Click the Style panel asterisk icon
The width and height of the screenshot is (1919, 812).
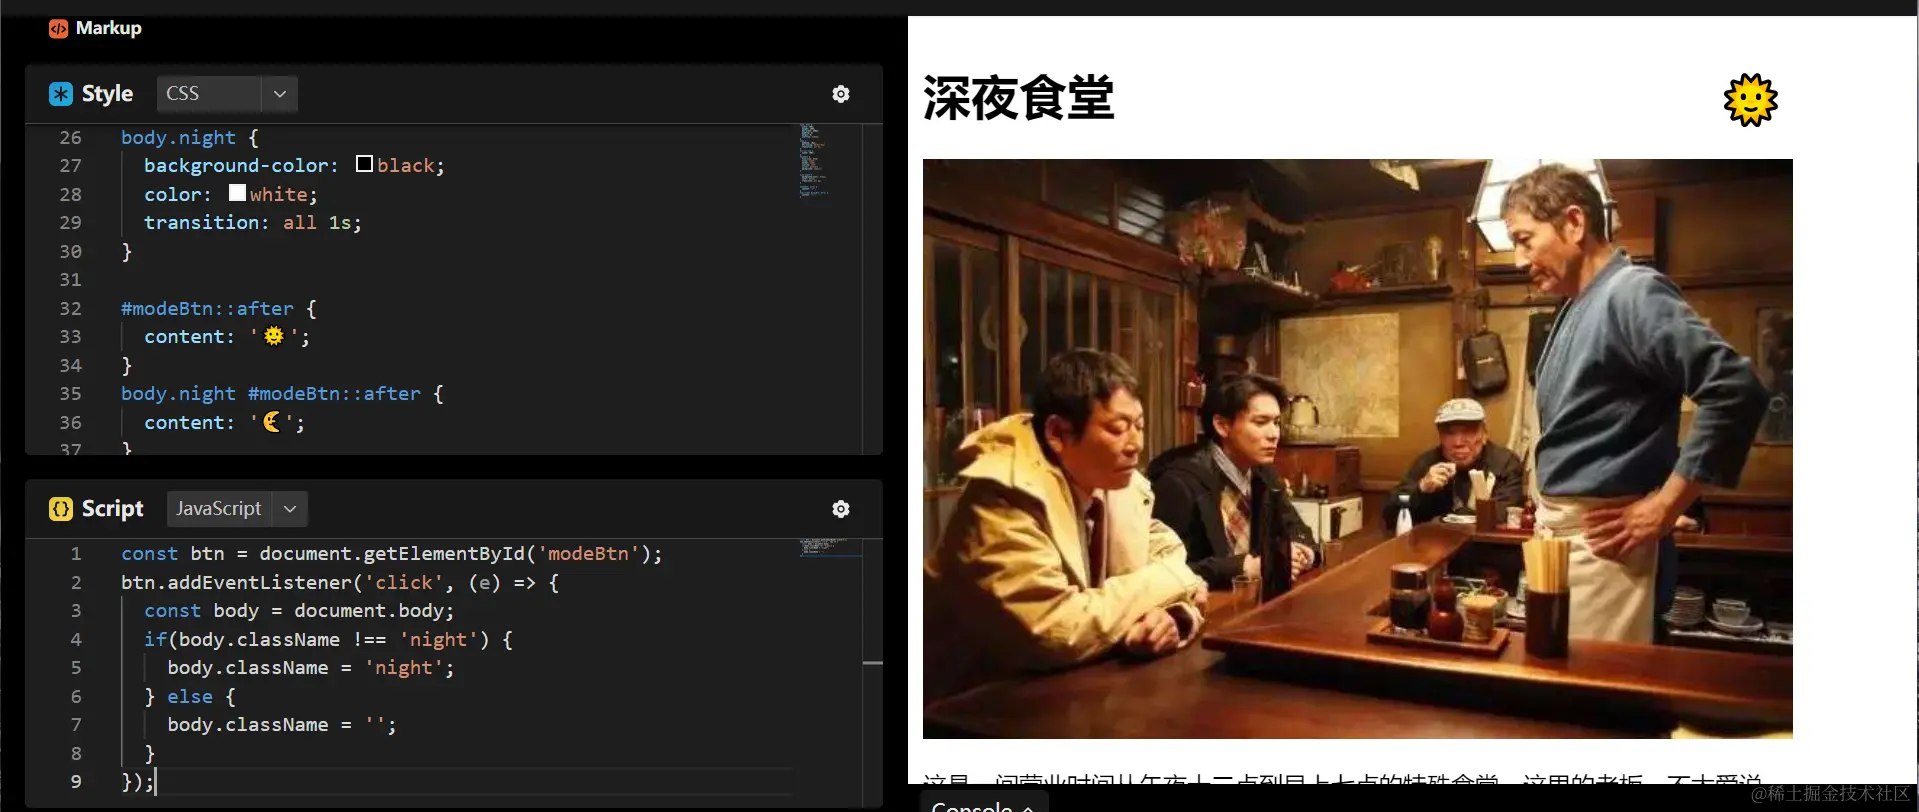(x=61, y=94)
